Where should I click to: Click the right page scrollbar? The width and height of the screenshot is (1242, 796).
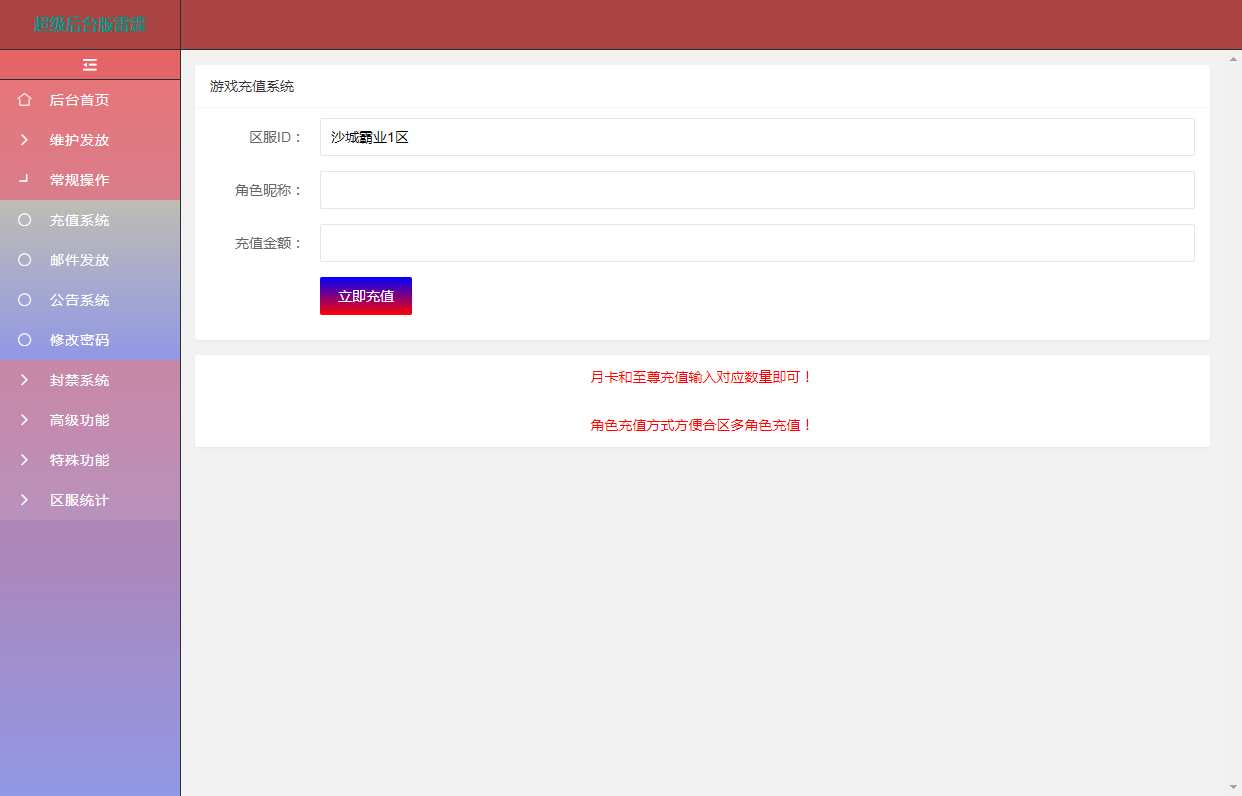click(x=1233, y=400)
